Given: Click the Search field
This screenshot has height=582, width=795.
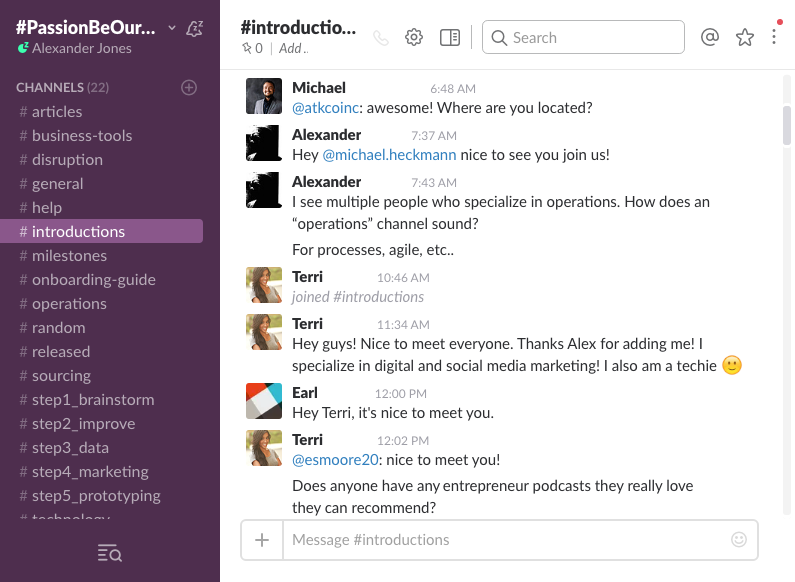Looking at the screenshot, I should tap(584, 38).
